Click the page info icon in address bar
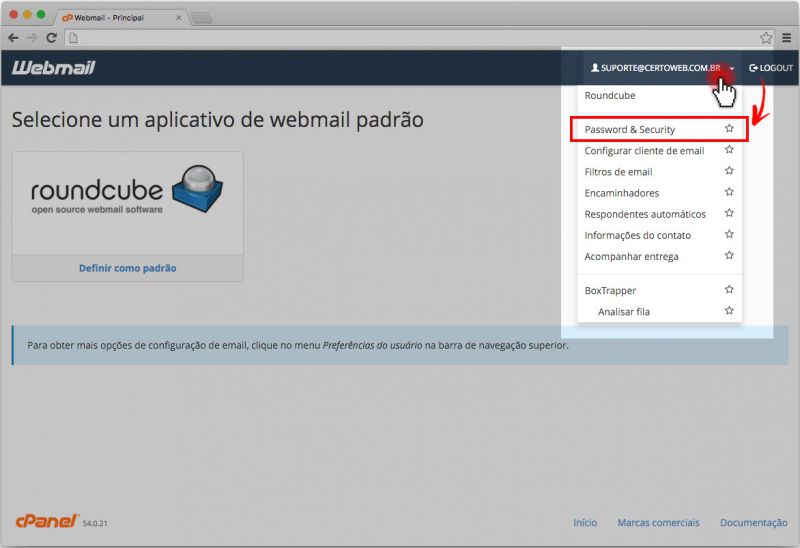This screenshot has width=800, height=548. coord(73,38)
